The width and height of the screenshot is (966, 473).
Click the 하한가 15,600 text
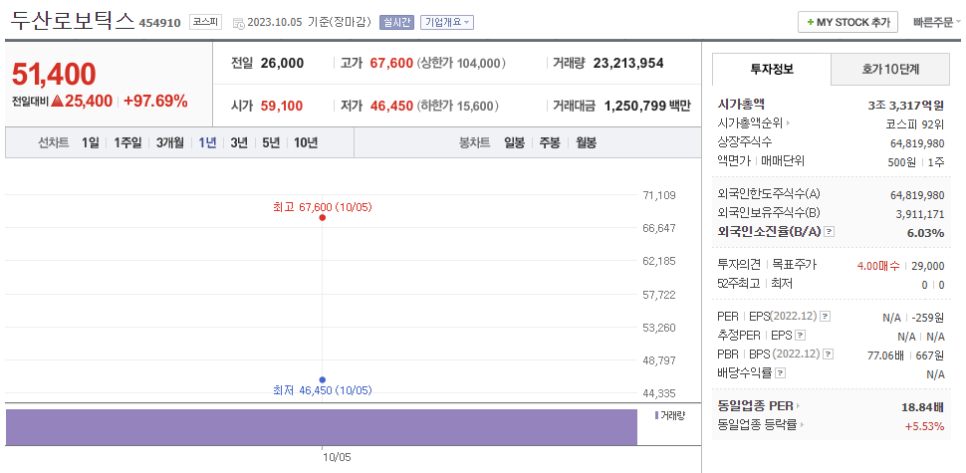[458, 106]
